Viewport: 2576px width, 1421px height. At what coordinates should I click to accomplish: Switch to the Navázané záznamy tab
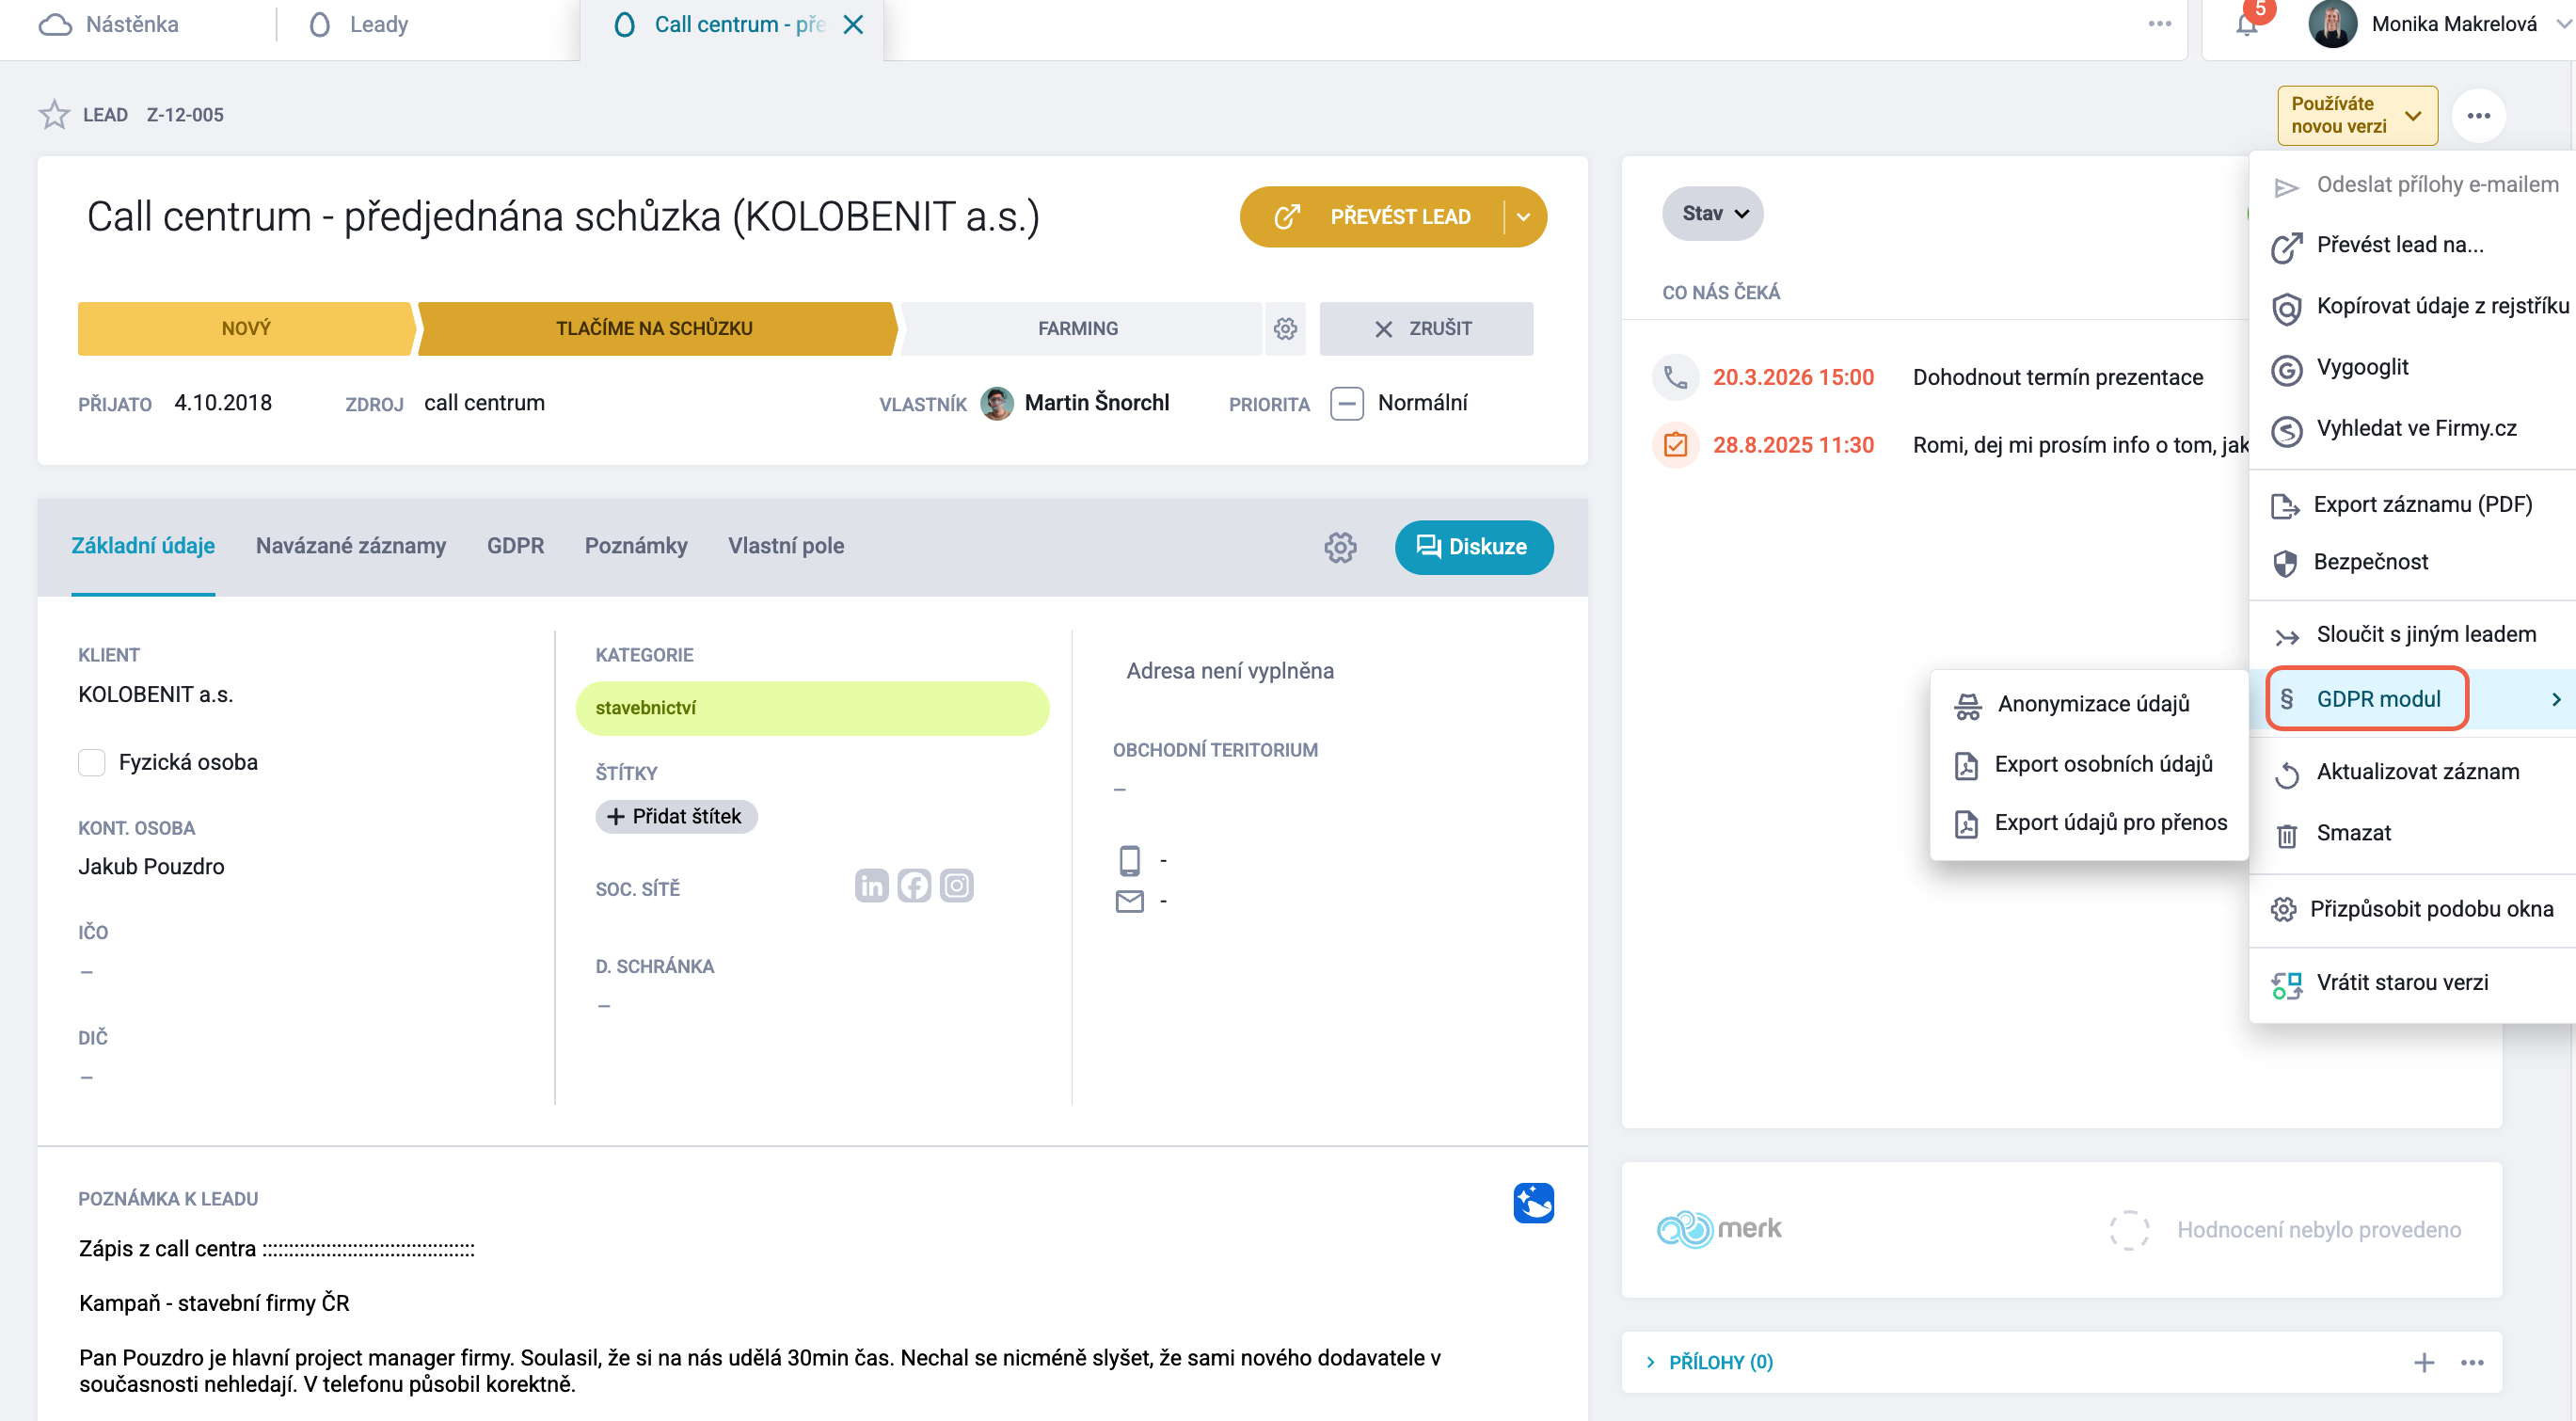351,546
